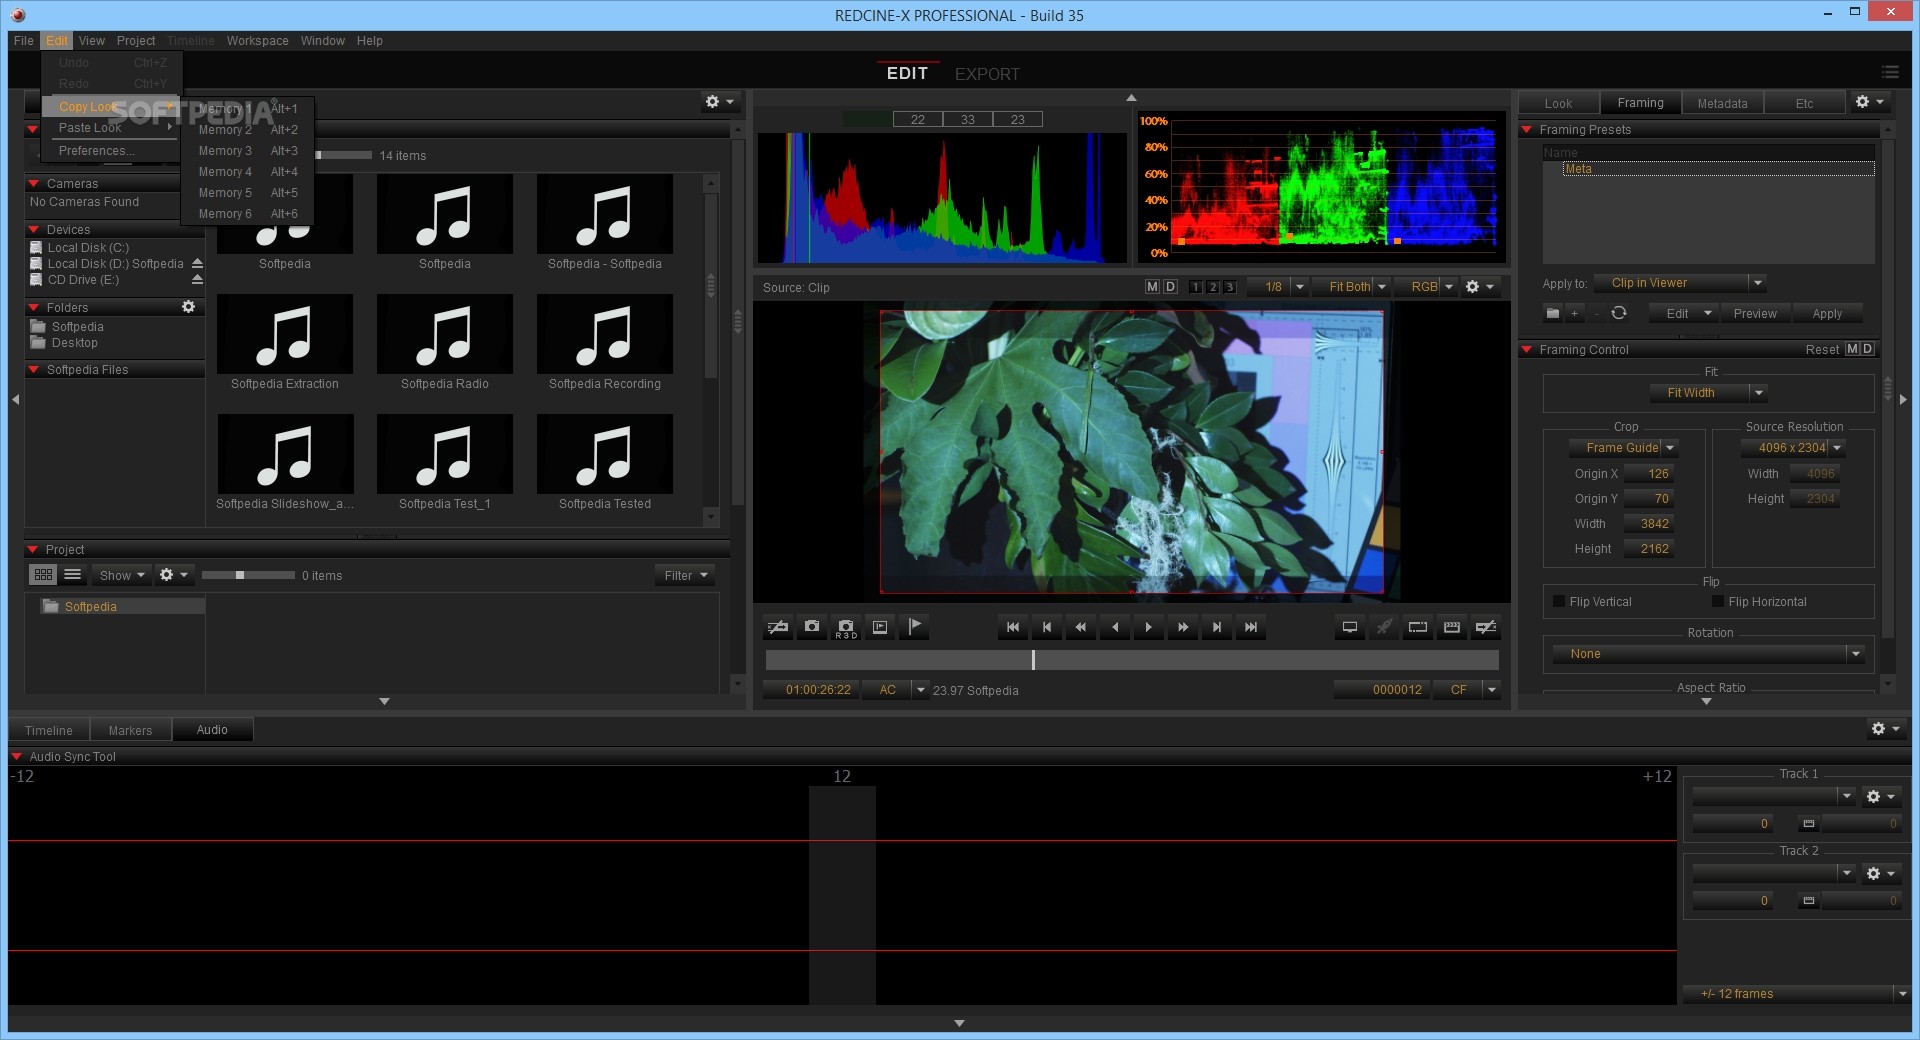Open the RGB channel dropdown
1920x1040 pixels.
1426,287
